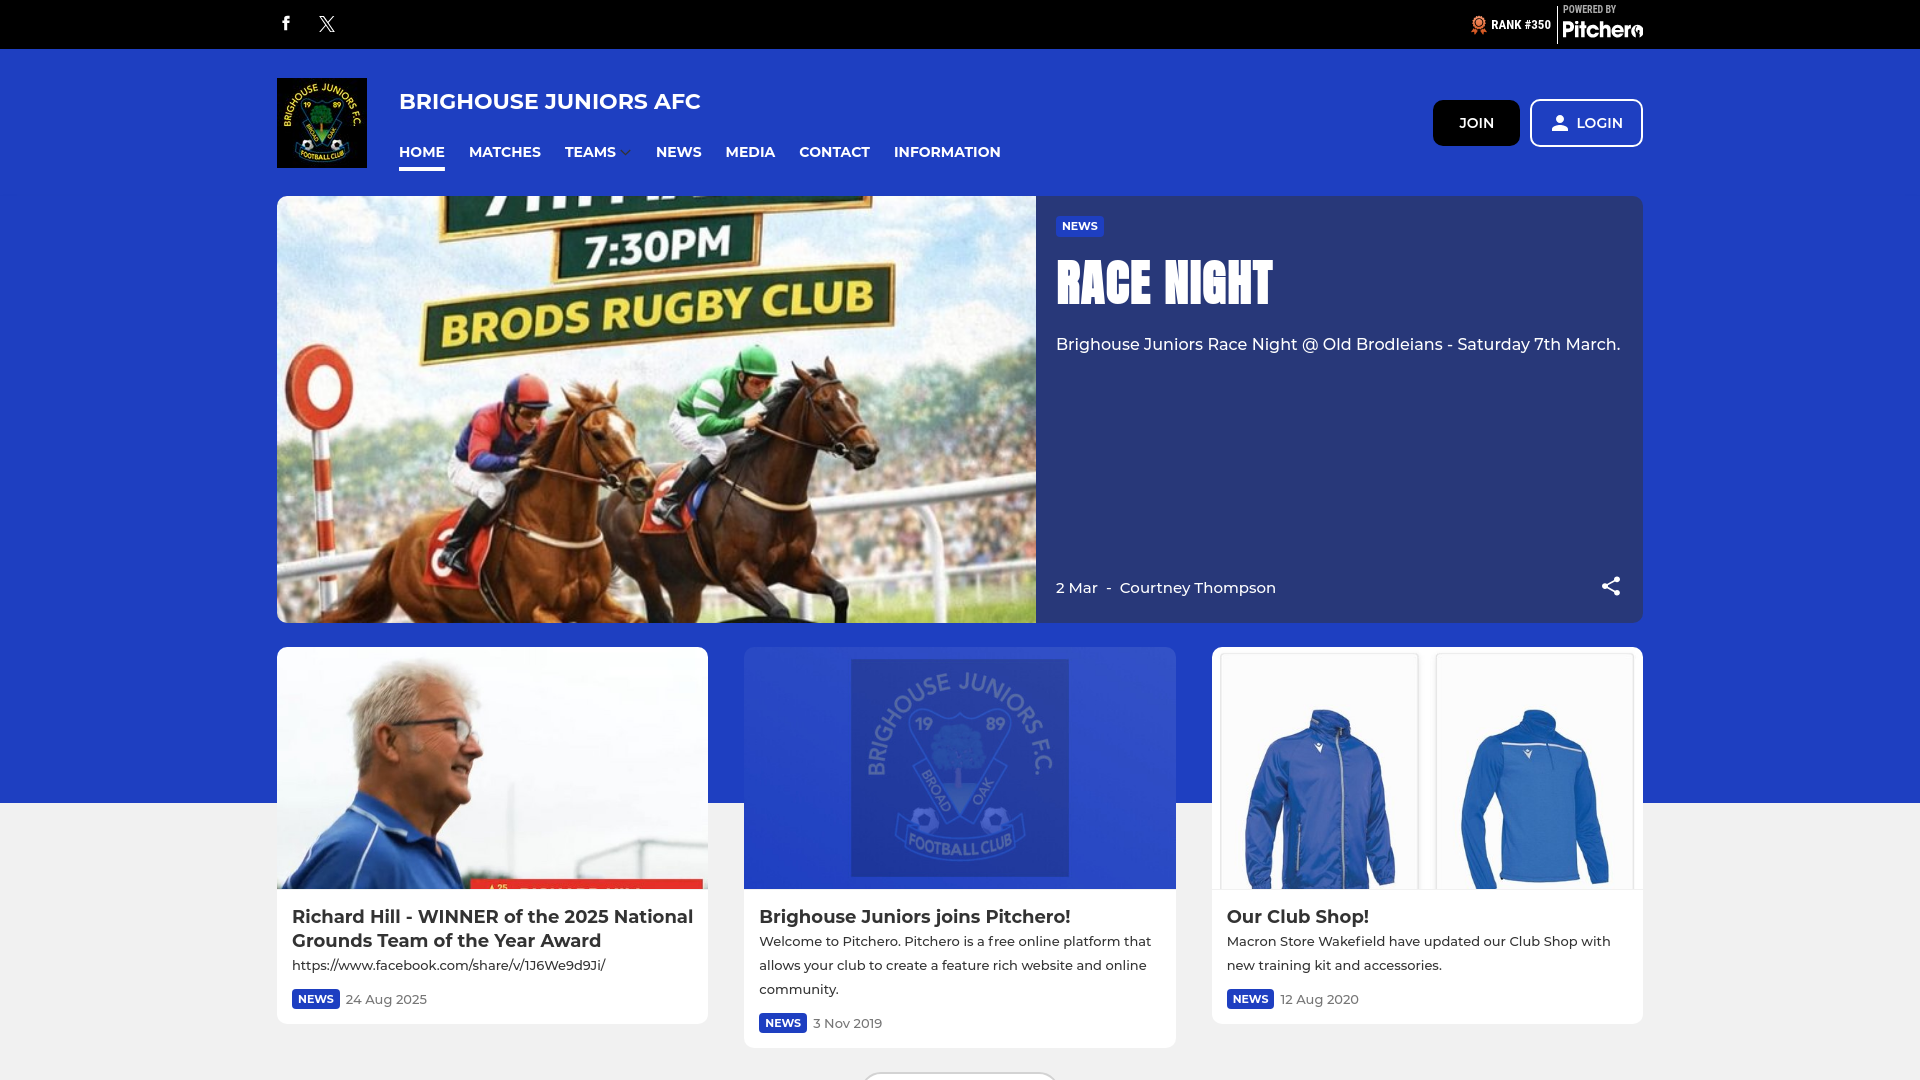The height and width of the screenshot is (1080, 1920).
Task: Go to the Home tab
Action: tap(422, 152)
